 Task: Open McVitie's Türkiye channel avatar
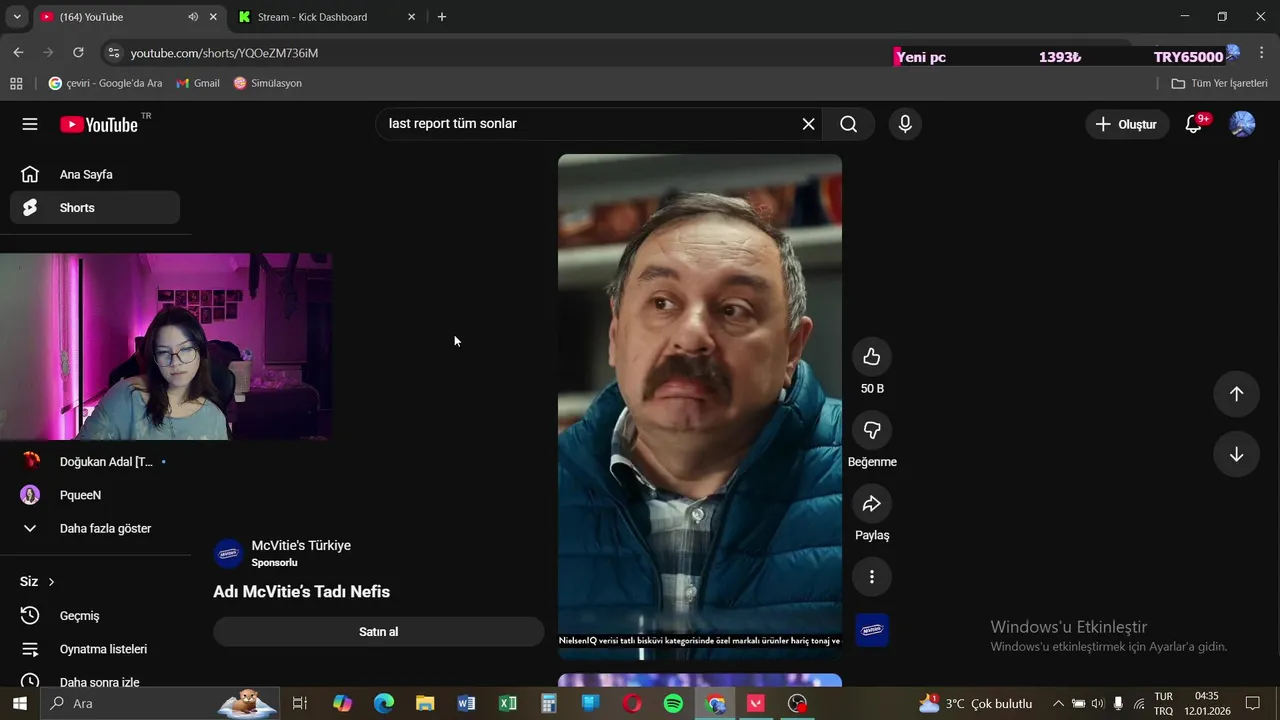pos(228,553)
